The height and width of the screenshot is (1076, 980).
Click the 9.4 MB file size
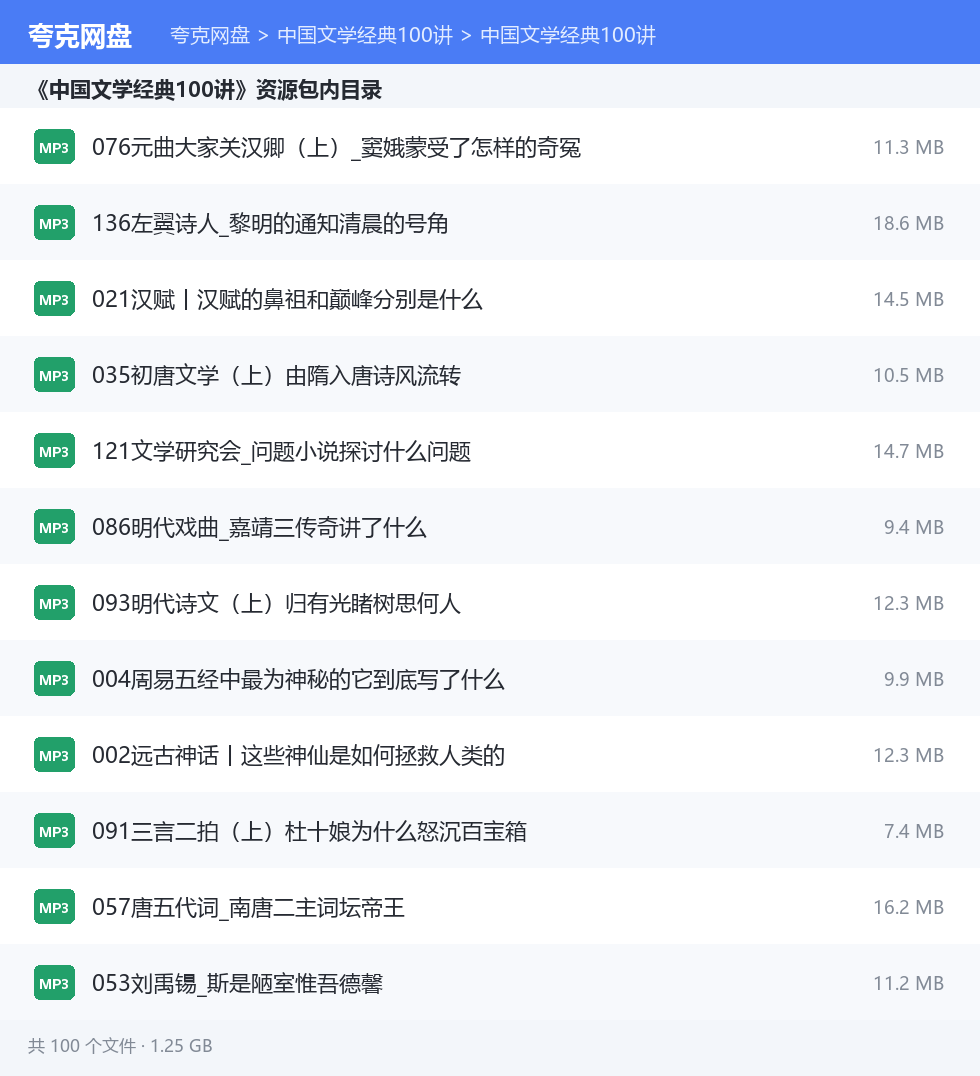point(914,528)
